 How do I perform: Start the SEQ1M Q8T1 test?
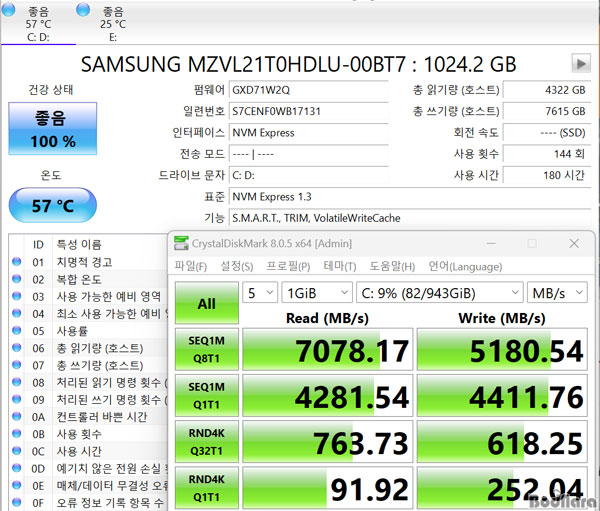(207, 349)
